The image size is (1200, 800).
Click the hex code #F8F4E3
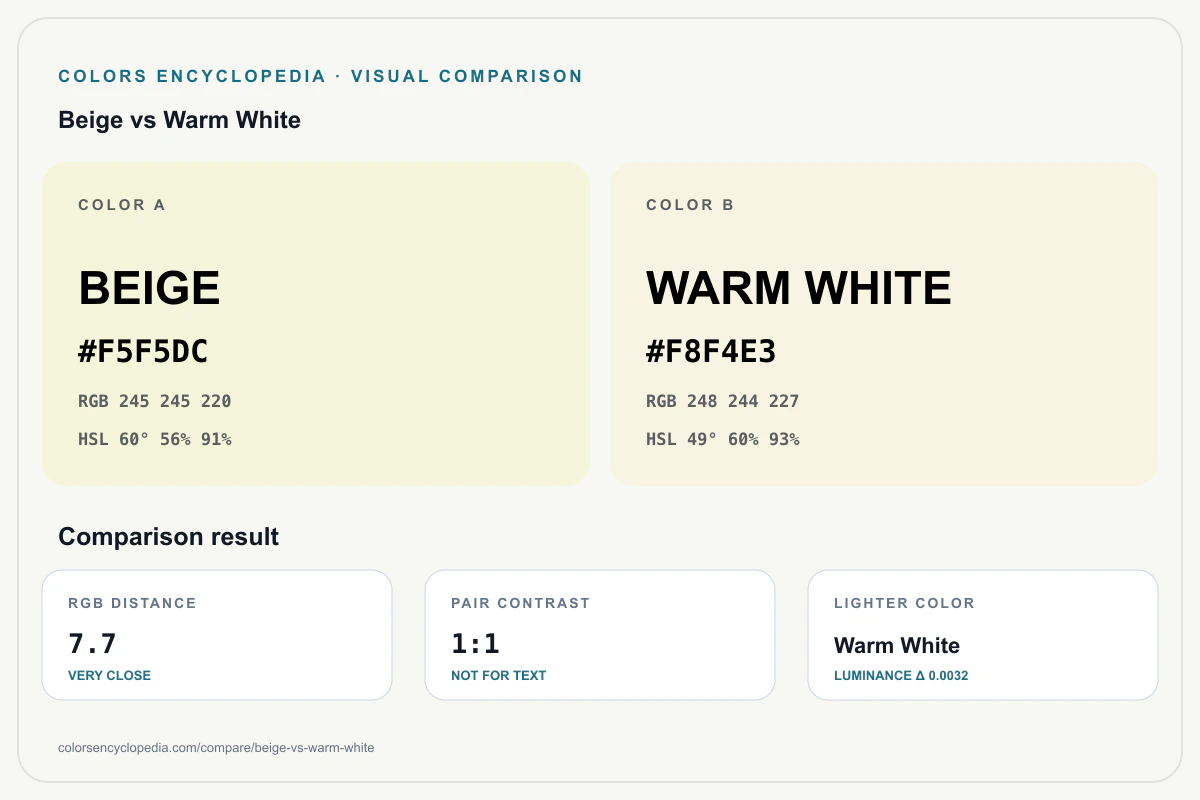coord(711,352)
